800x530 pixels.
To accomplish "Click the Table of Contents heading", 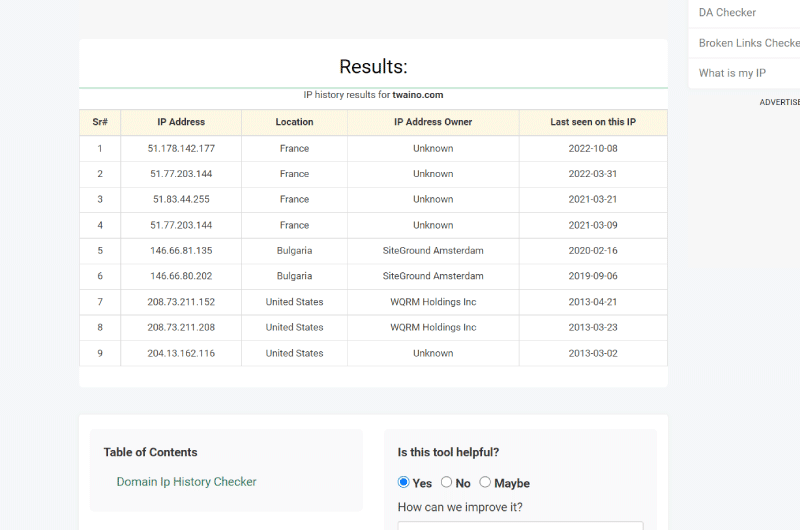I will point(151,452).
